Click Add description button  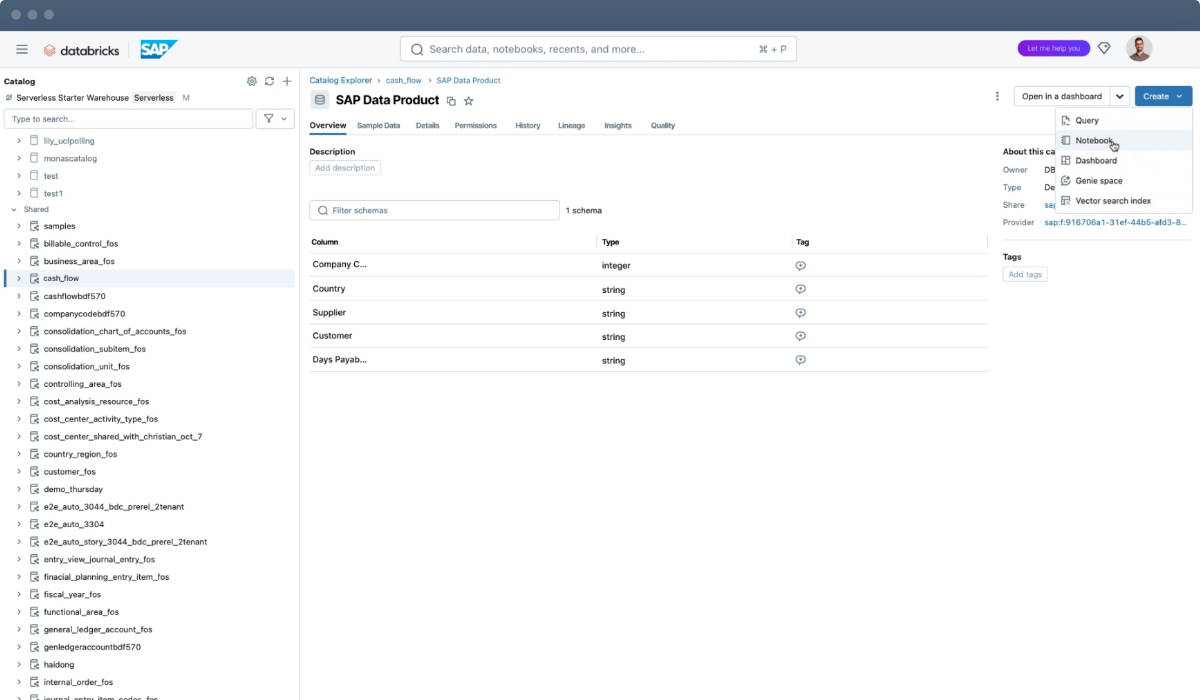click(x=345, y=168)
